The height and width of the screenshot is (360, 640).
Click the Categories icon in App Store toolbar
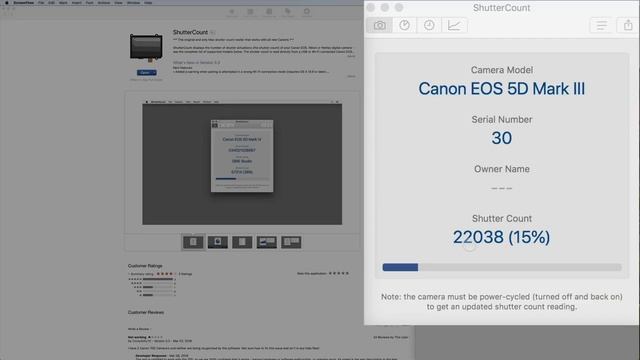269,12
